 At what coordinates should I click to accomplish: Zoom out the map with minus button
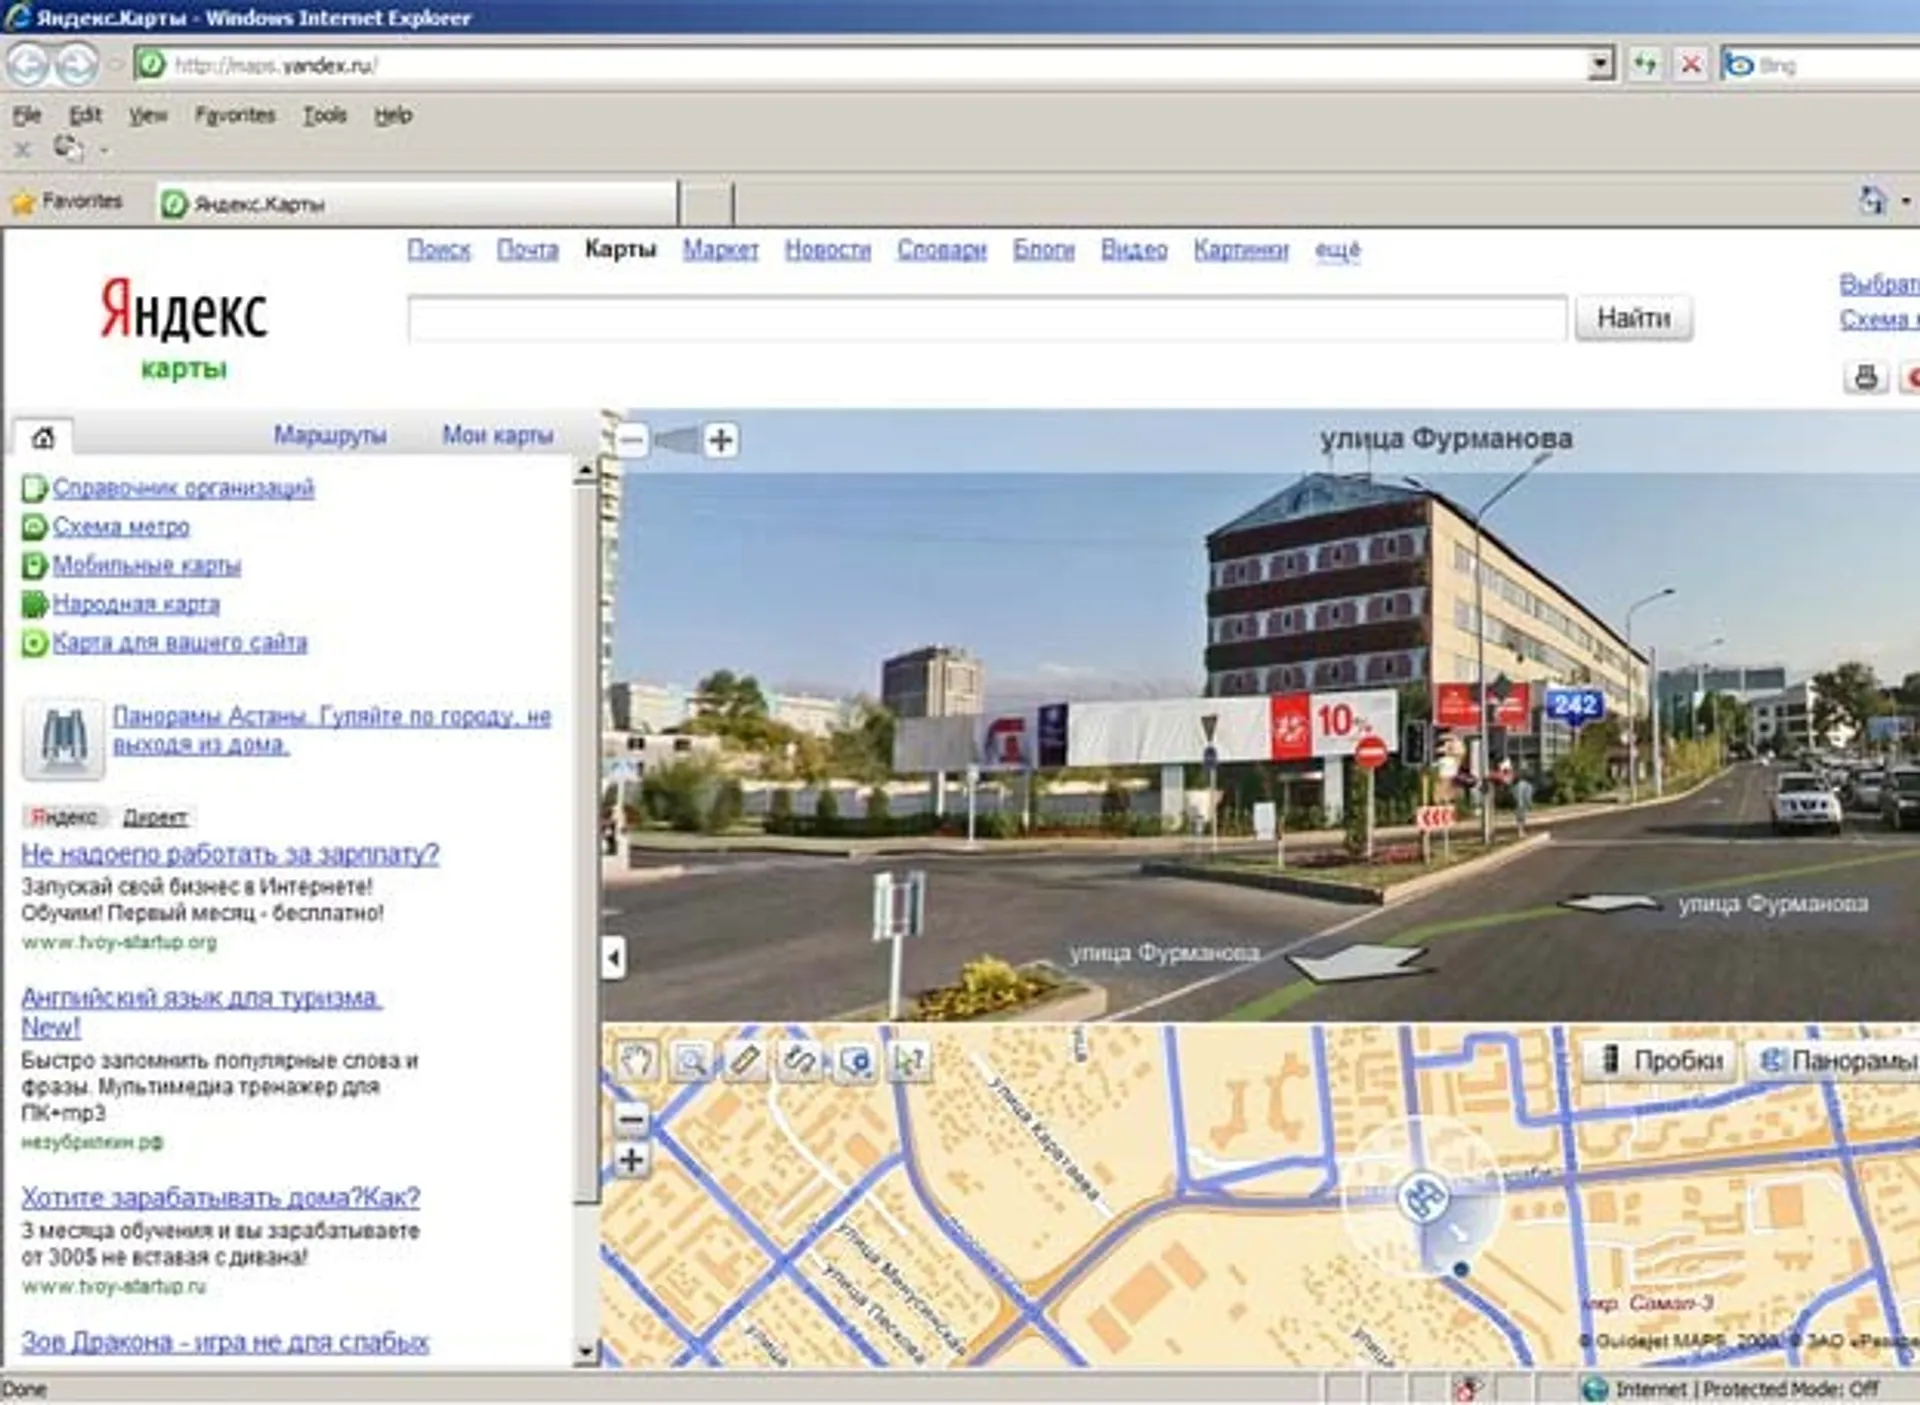[x=631, y=1118]
